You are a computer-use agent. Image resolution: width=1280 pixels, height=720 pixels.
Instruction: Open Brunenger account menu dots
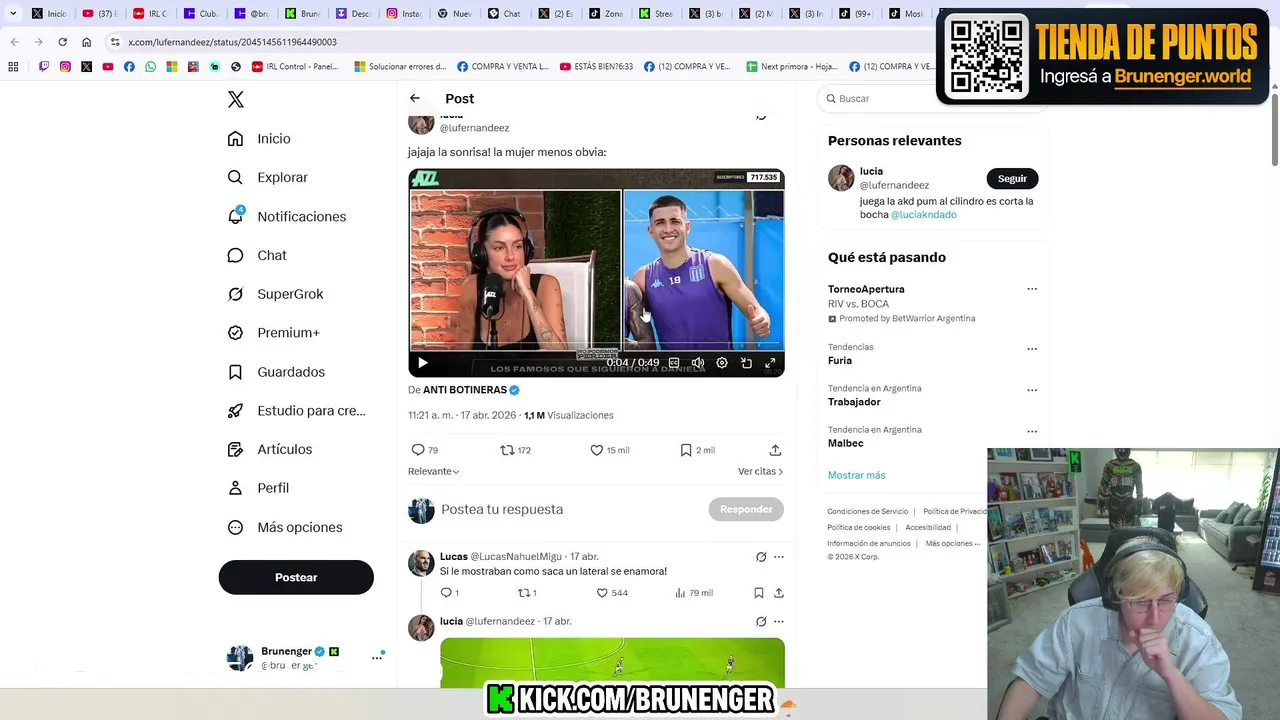click(x=377, y=657)
